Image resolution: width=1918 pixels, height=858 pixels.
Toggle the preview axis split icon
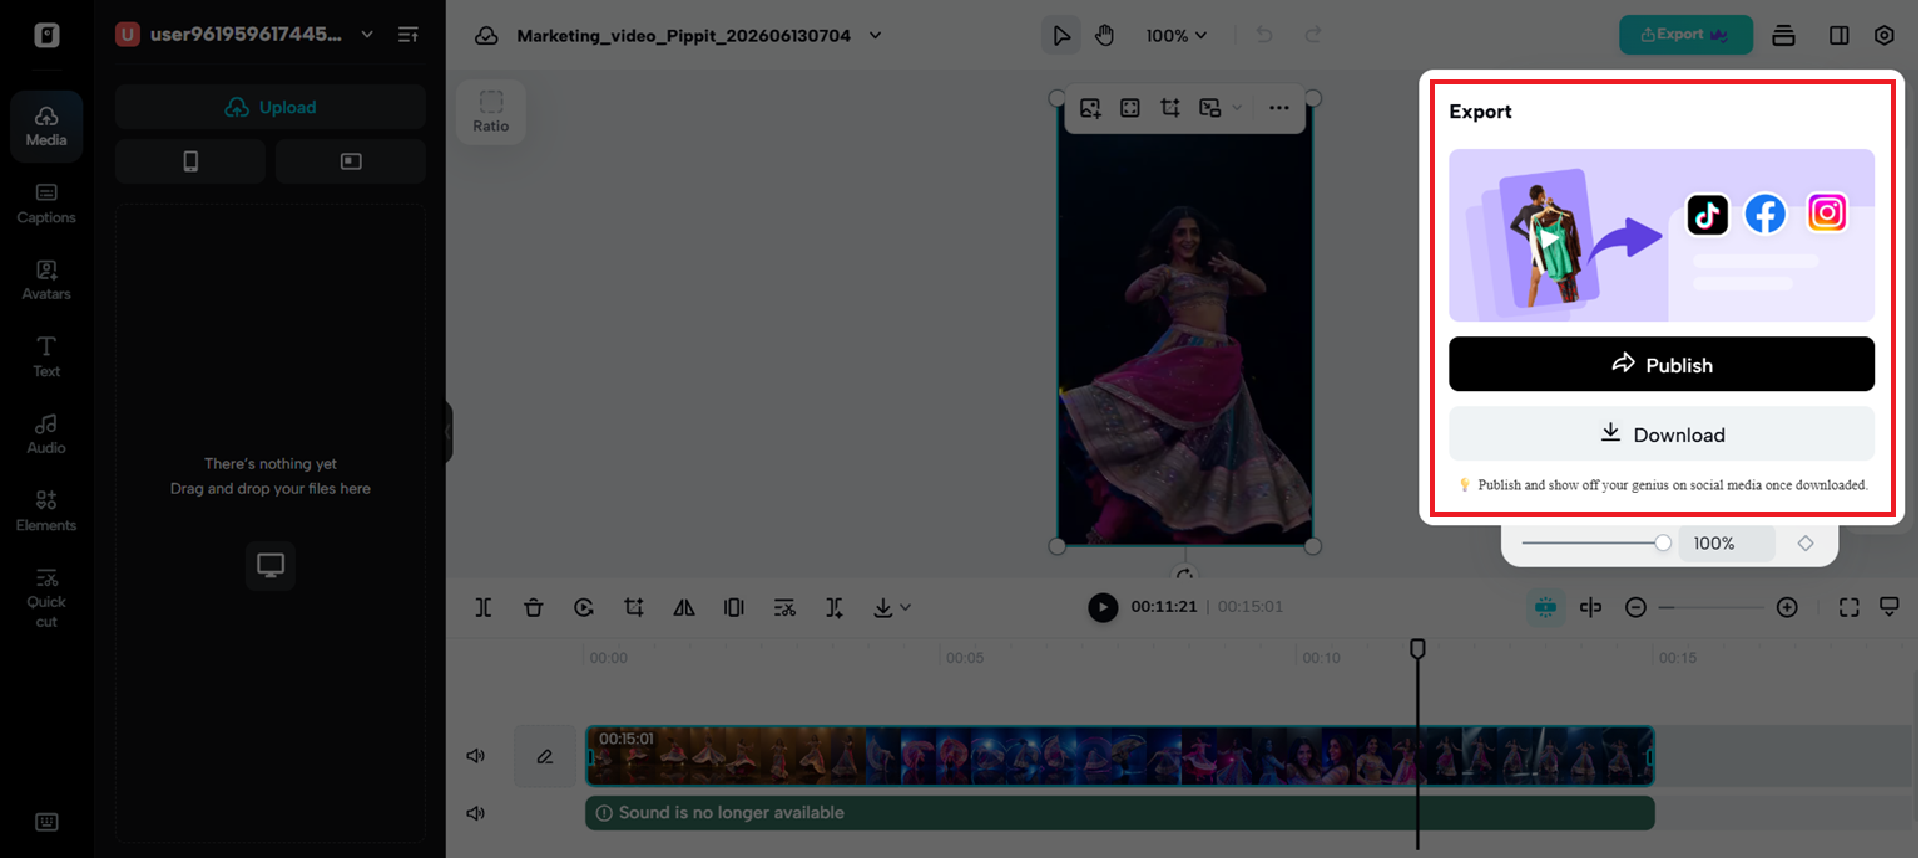[x=1590, y=607]
